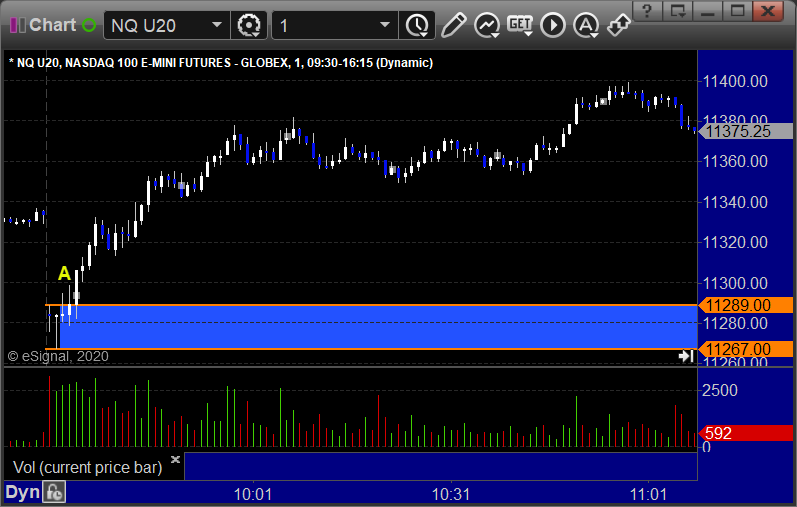The width and height of the screenshot is (797, 507).
Task: Click the 11300.00 price axis label
Action: [x=735, y=283]
